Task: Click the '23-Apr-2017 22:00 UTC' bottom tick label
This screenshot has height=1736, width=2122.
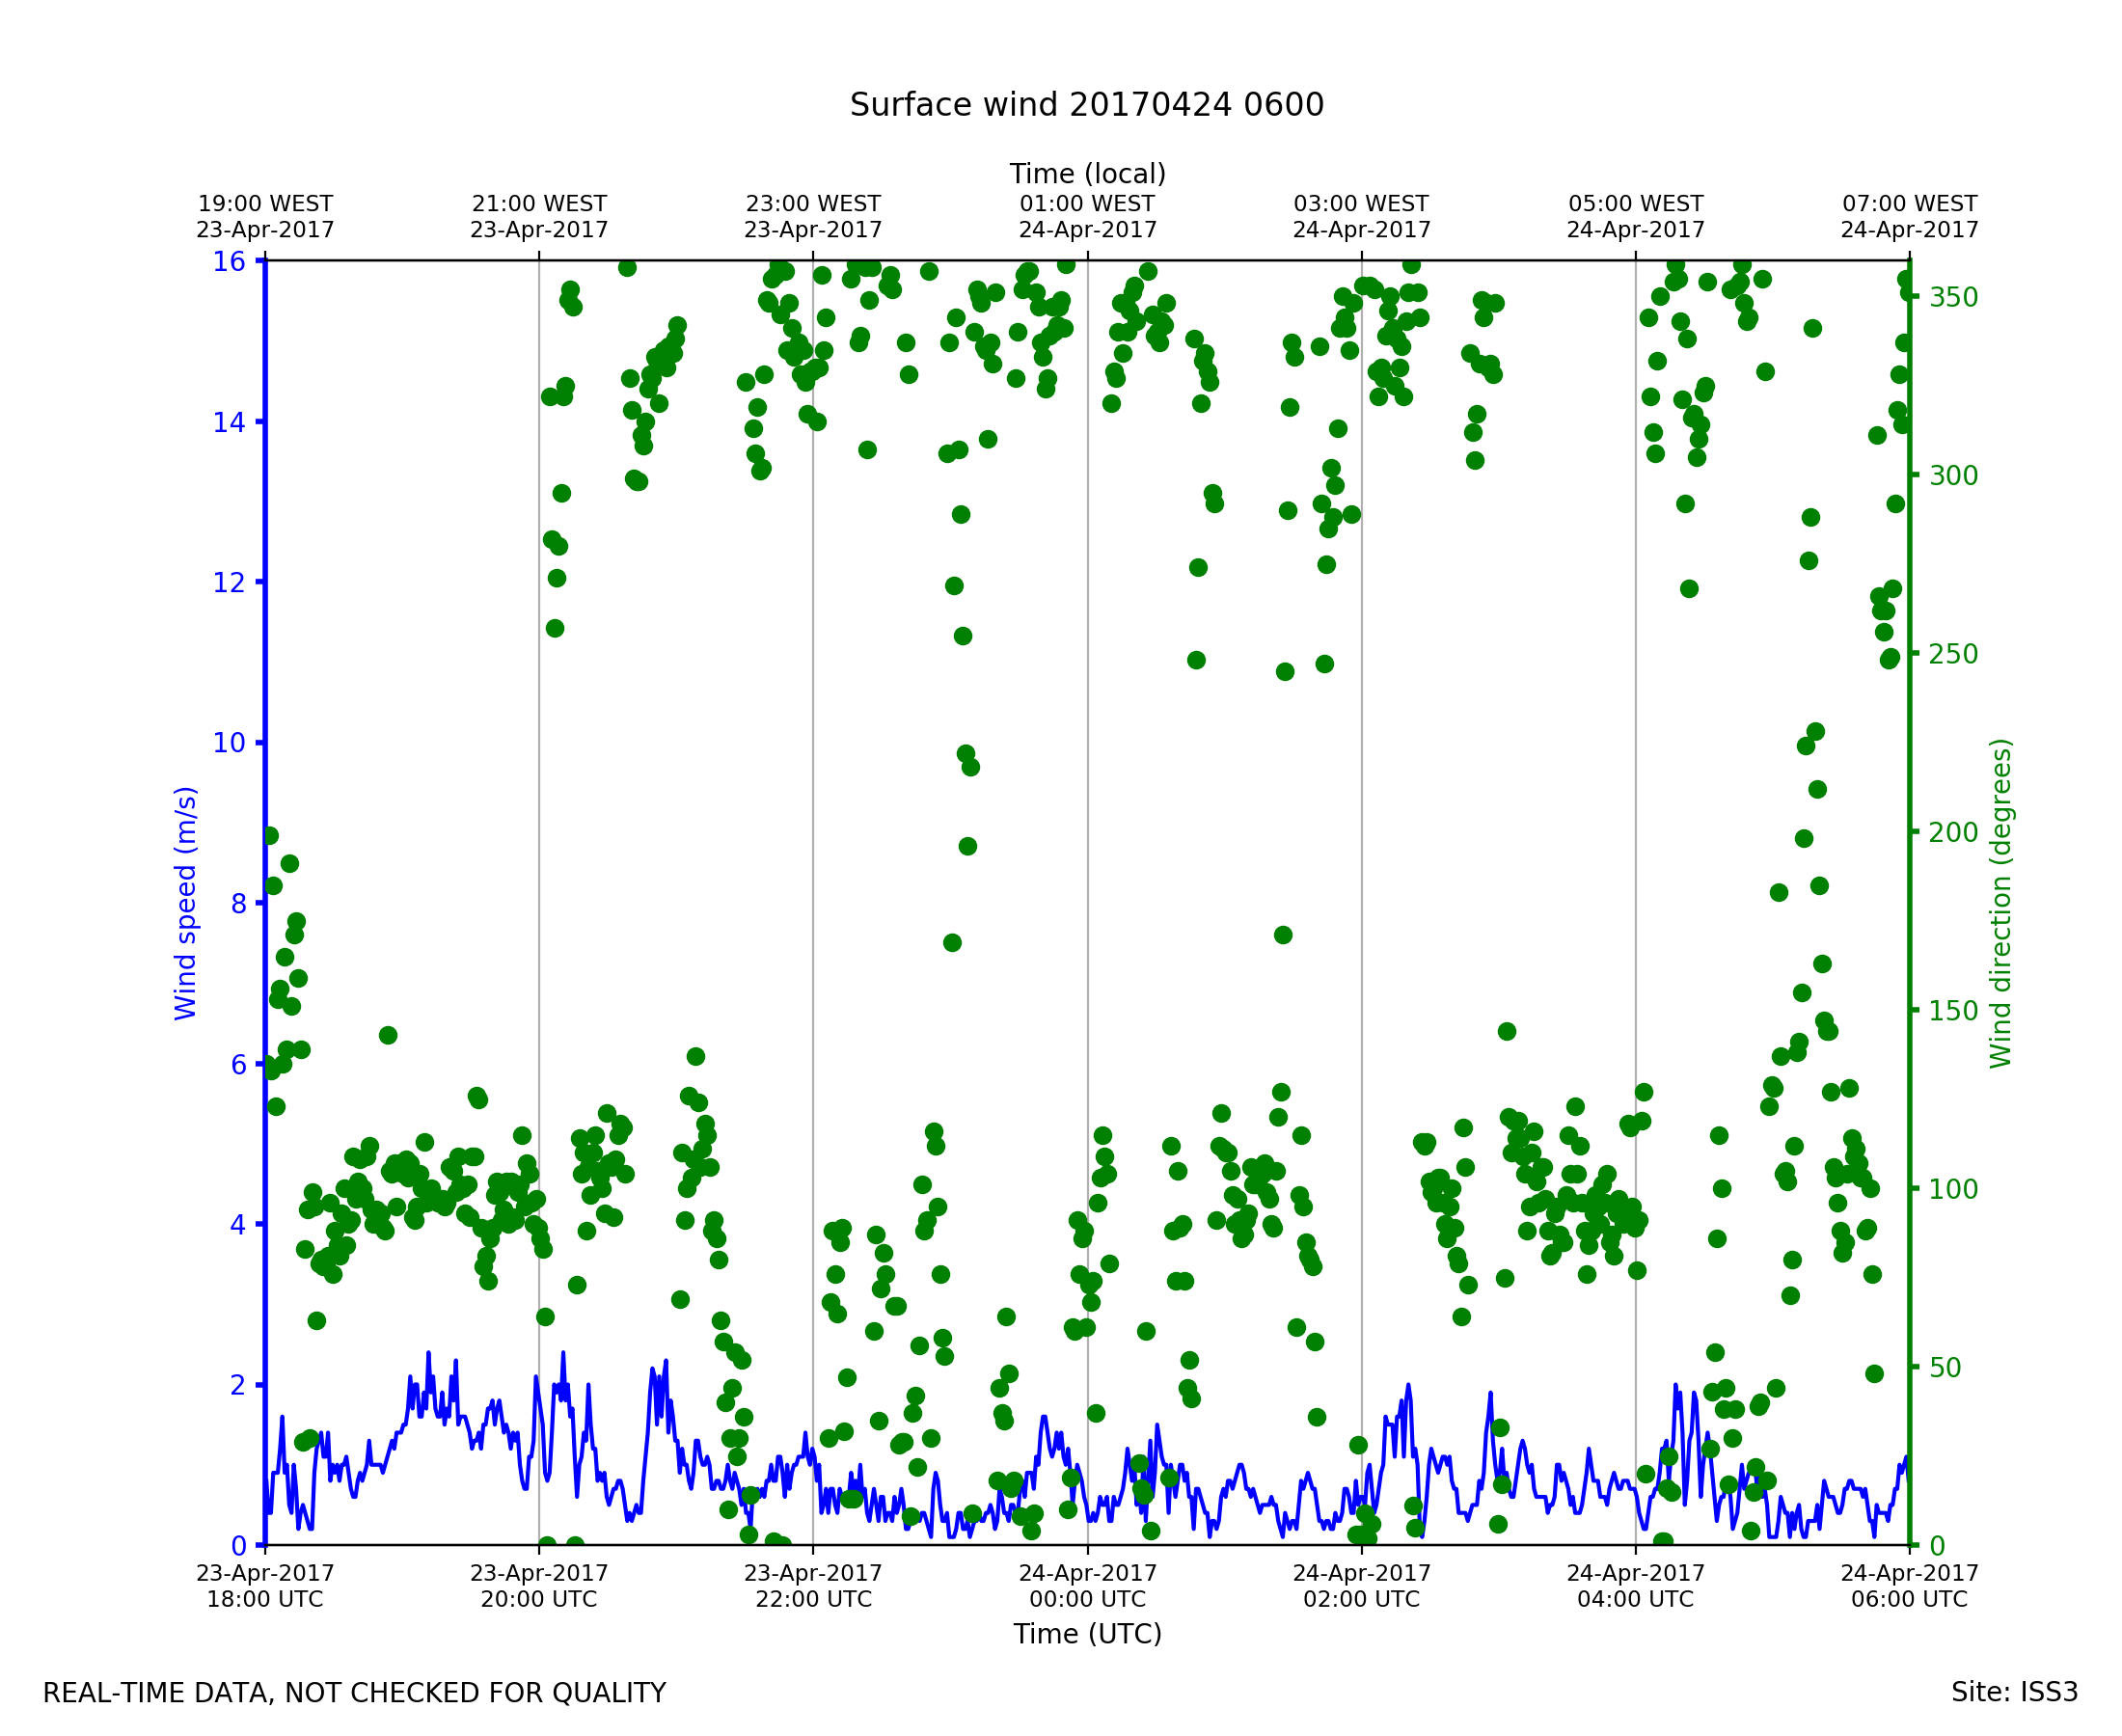Action: coord(813,1586)
